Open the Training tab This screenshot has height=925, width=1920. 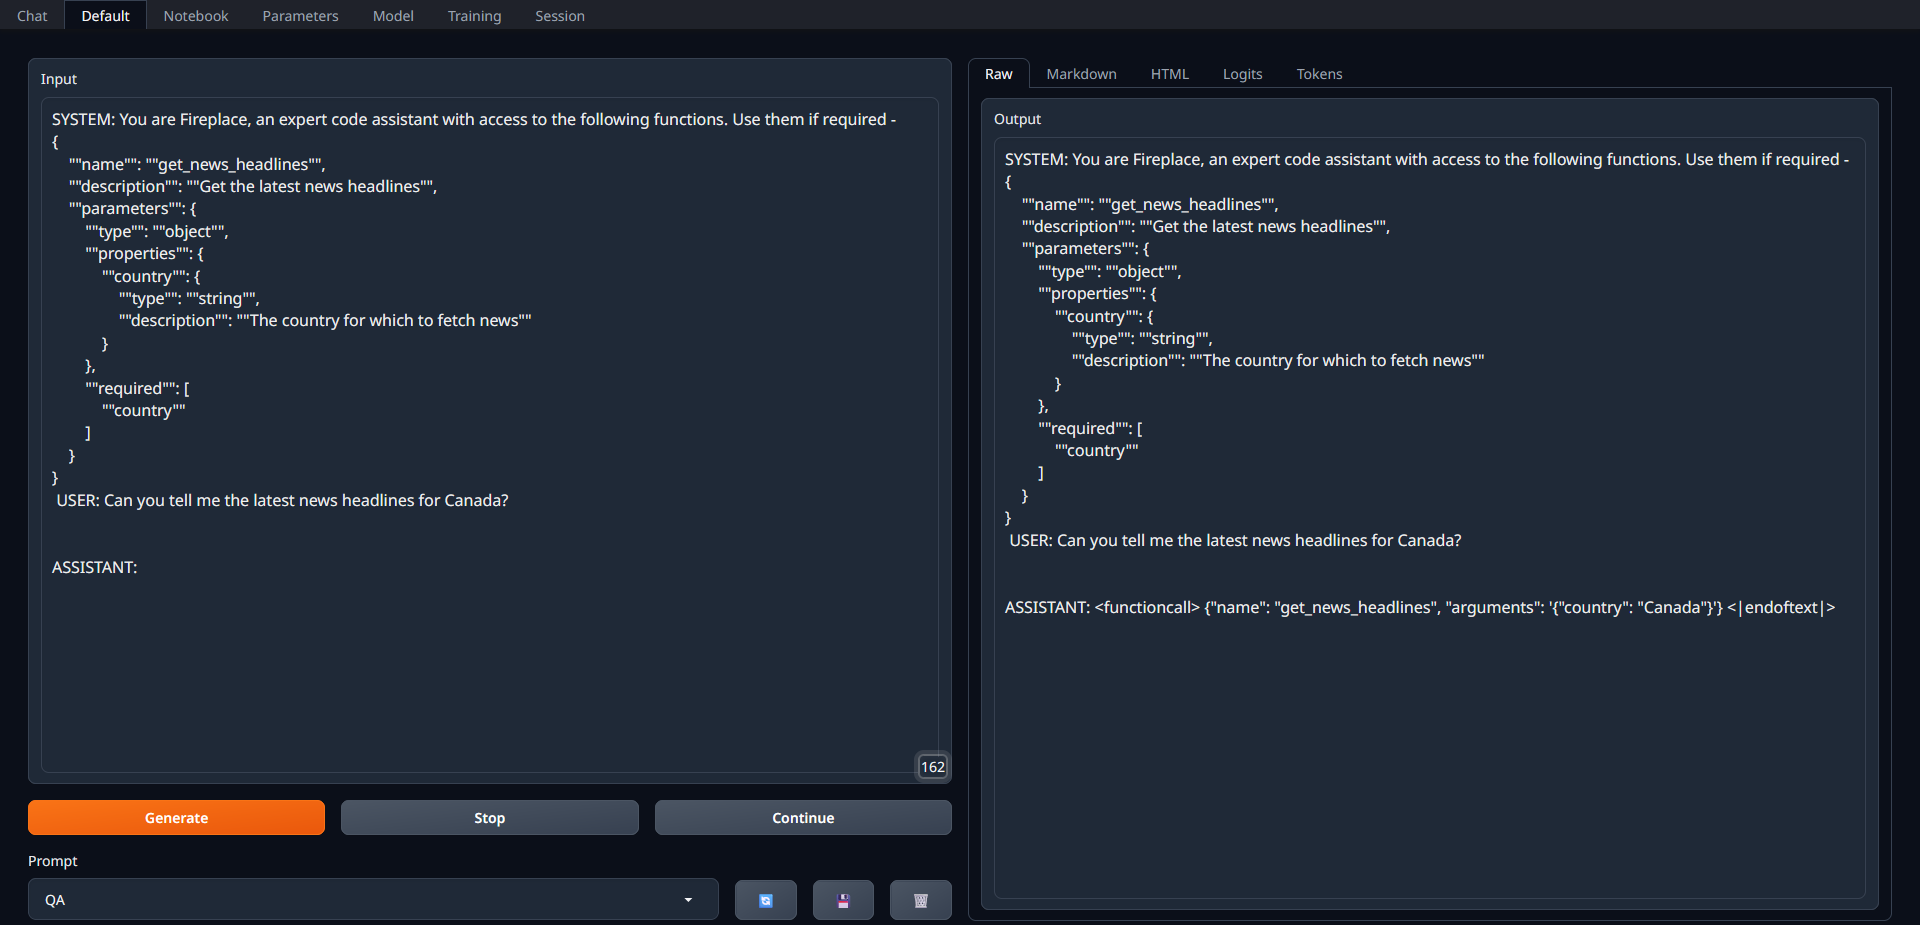click(x=474, y=16)
